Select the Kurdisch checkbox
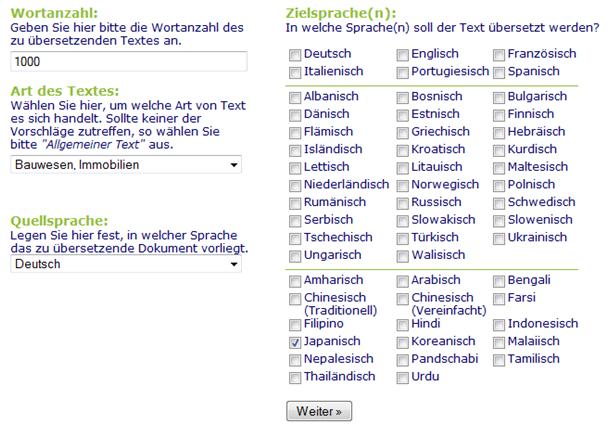 pyautogui.click(x=499, y=150)
